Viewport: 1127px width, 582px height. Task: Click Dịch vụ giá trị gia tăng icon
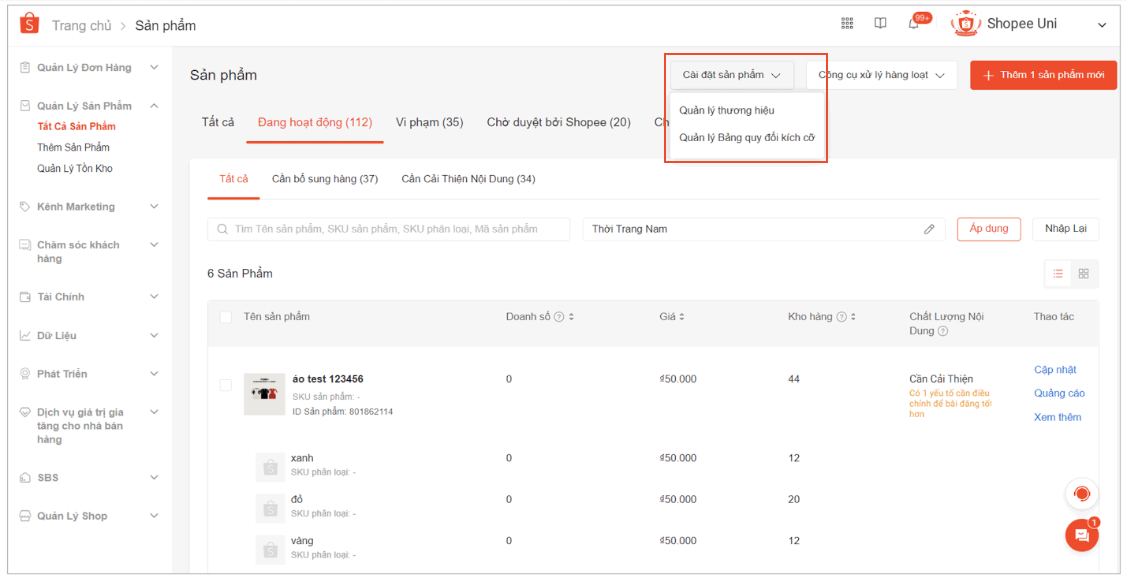pos(25,412)
